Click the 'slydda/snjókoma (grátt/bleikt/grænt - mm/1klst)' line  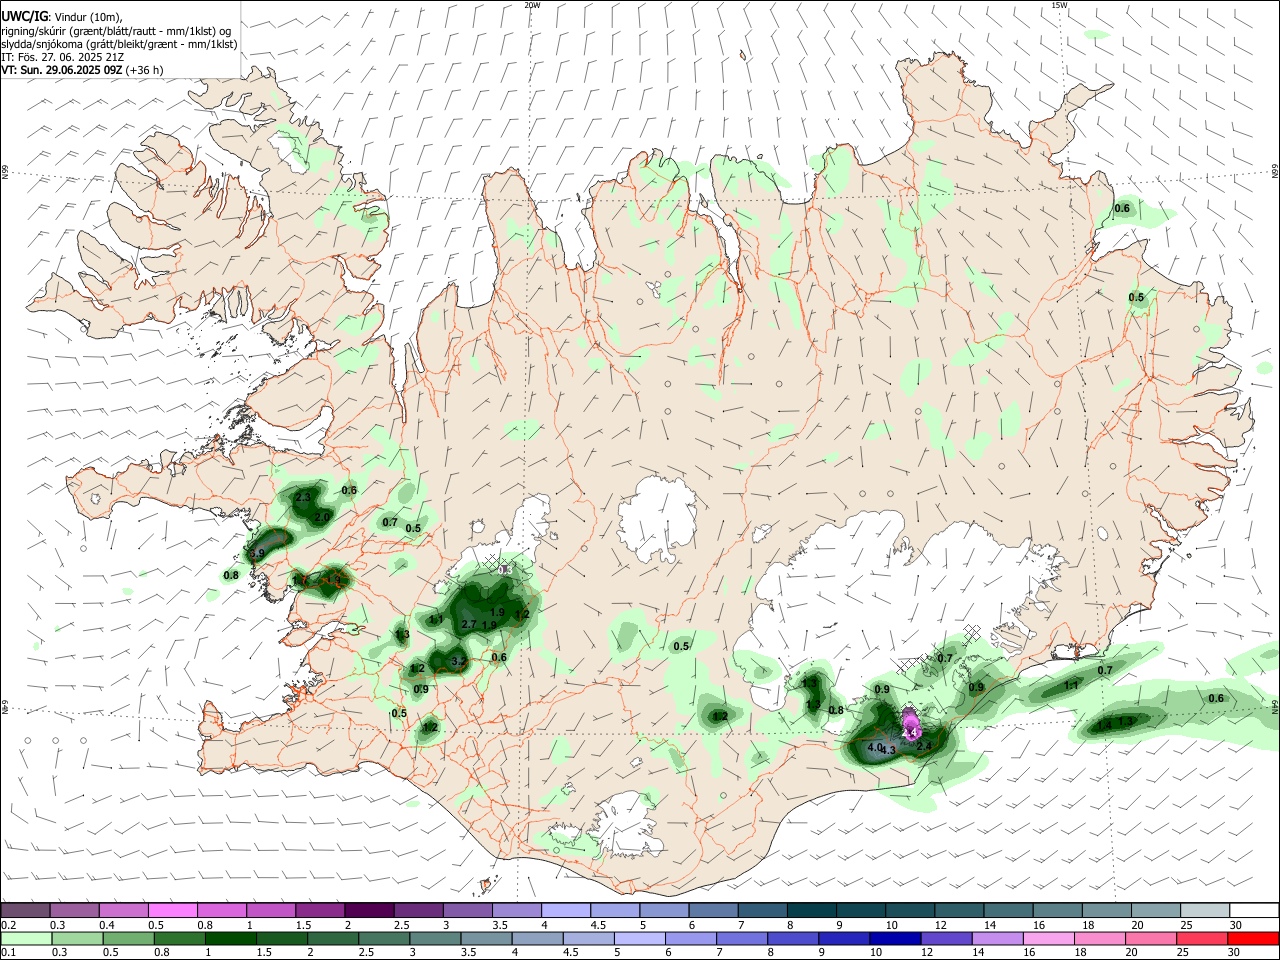(x=119, y=44)
